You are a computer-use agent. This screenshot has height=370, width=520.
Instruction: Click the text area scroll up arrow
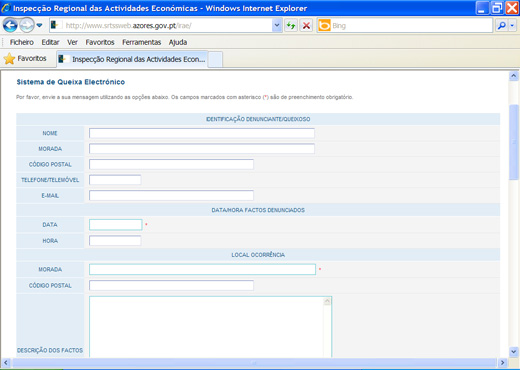pos(327,301)
